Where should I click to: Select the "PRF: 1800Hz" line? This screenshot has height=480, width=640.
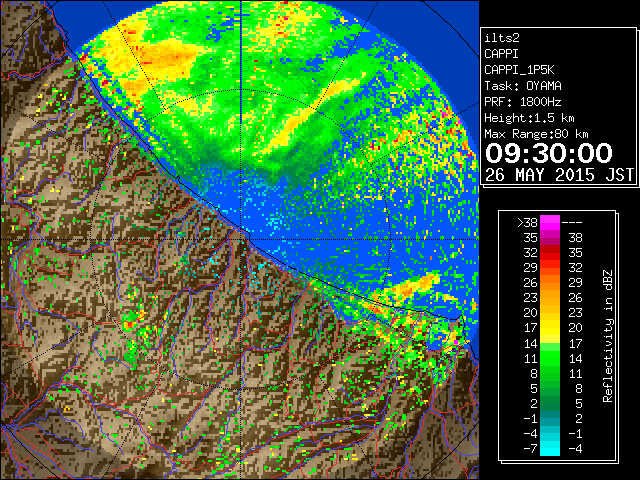click(523, 102)
